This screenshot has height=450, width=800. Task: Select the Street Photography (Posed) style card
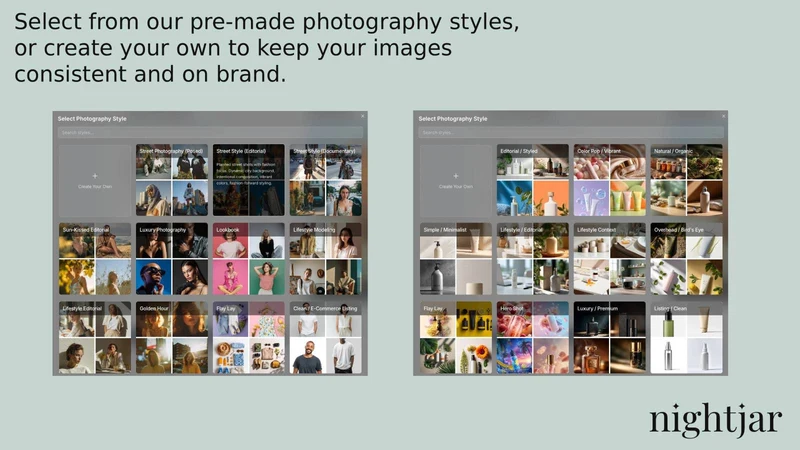(172, 180)
